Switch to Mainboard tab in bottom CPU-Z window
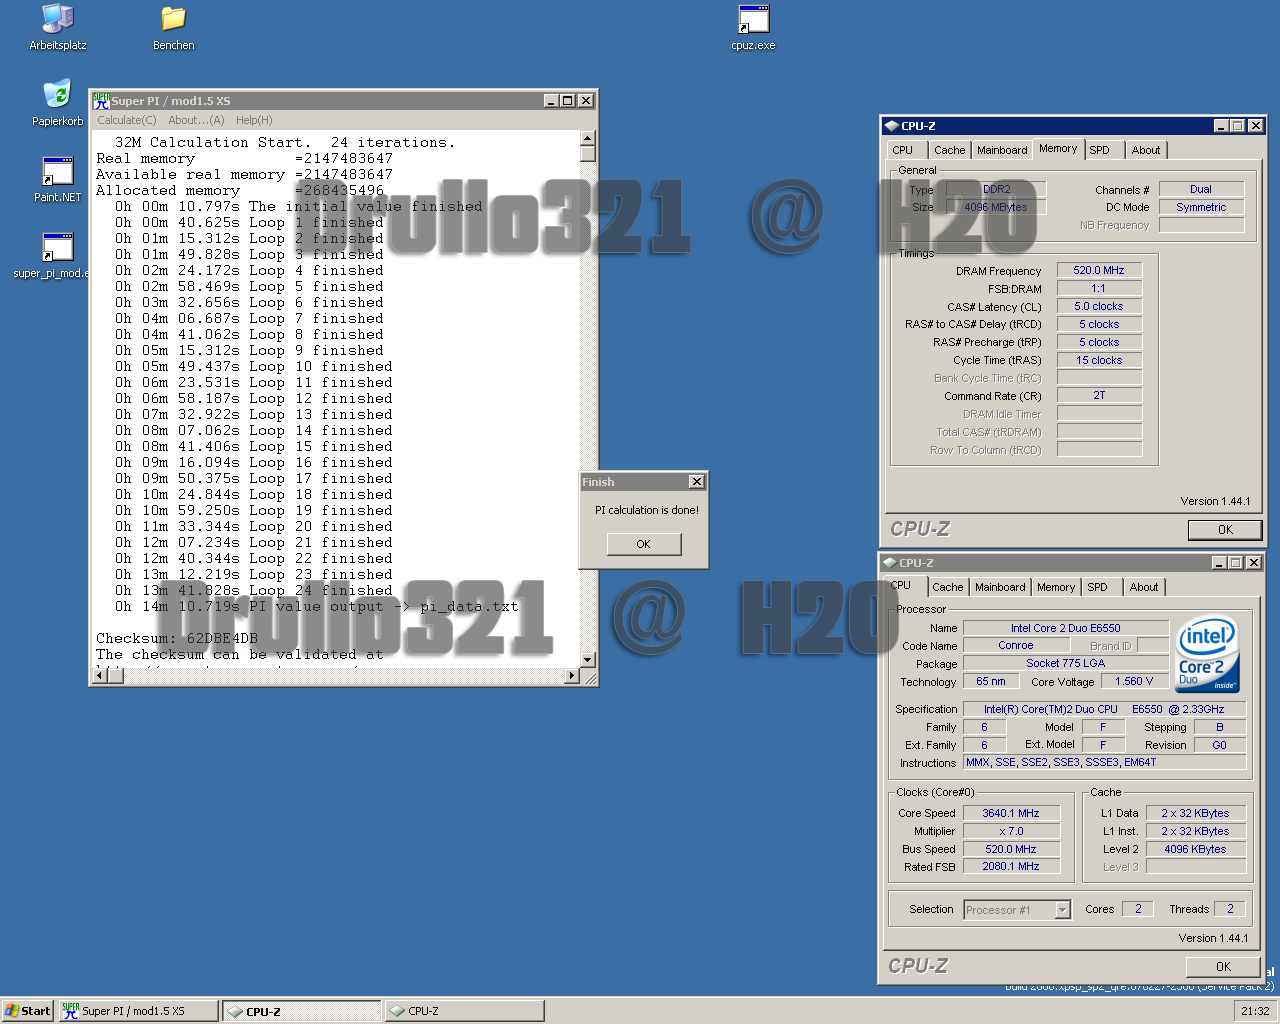1280x1024 pixels. coord(1000,587)
